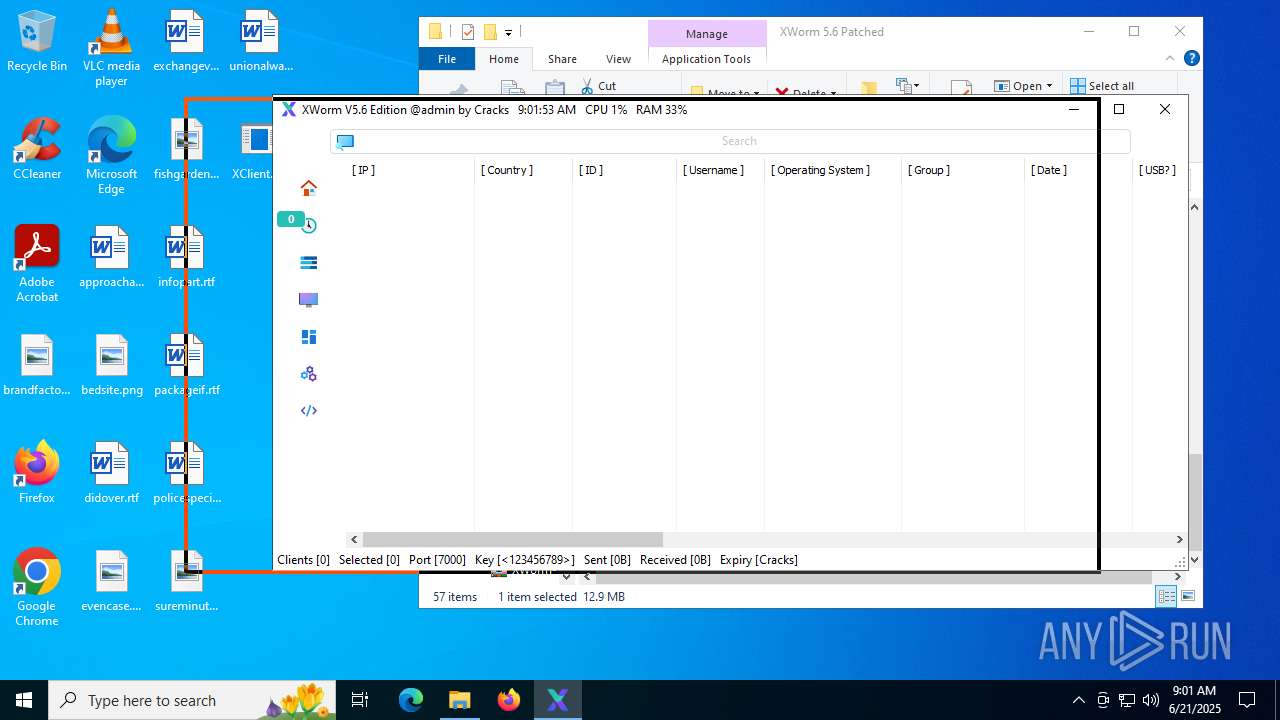Image resolution: width=1280 pixels, height=720 pixels.
Task: Expand the system tray hidden icons chevron
Action: click(x=1078, y=700)
